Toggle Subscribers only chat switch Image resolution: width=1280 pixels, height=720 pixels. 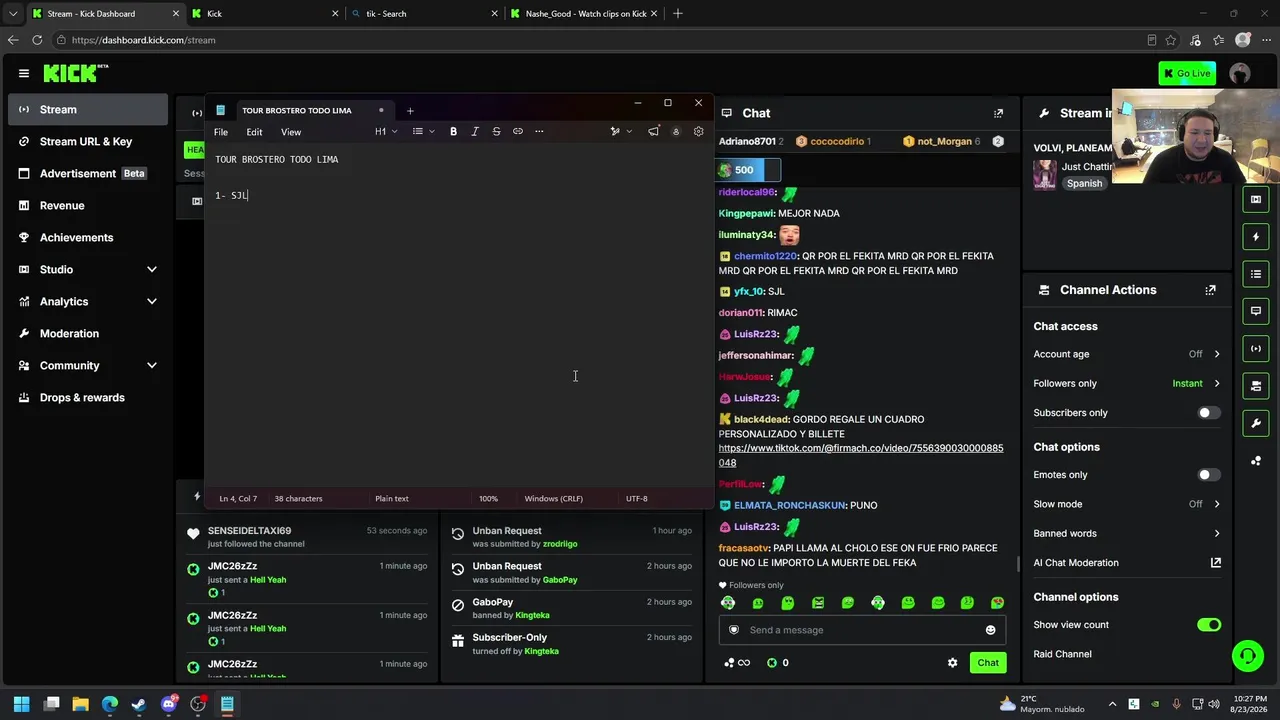pyautogui.click(x=1209, y=413)
